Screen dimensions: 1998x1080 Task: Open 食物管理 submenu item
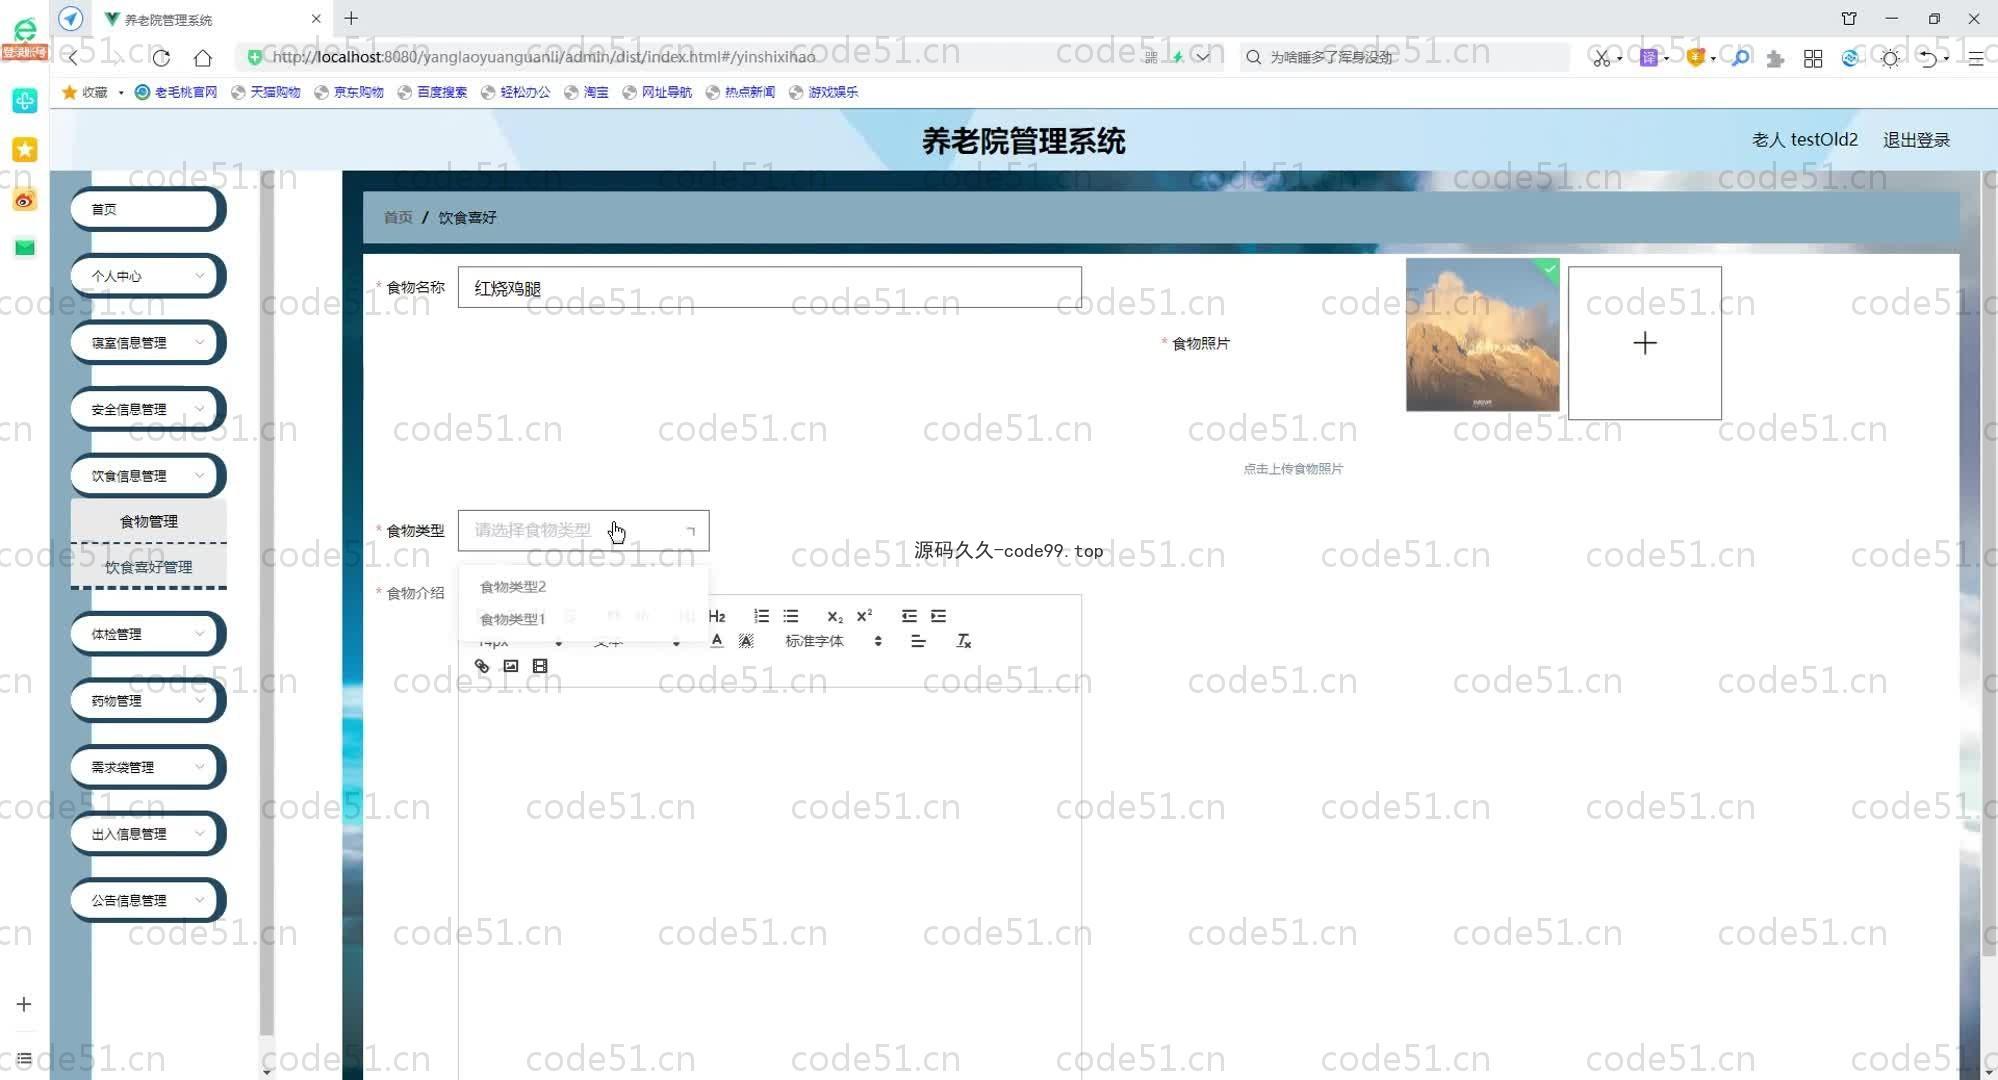coord(149,521)
